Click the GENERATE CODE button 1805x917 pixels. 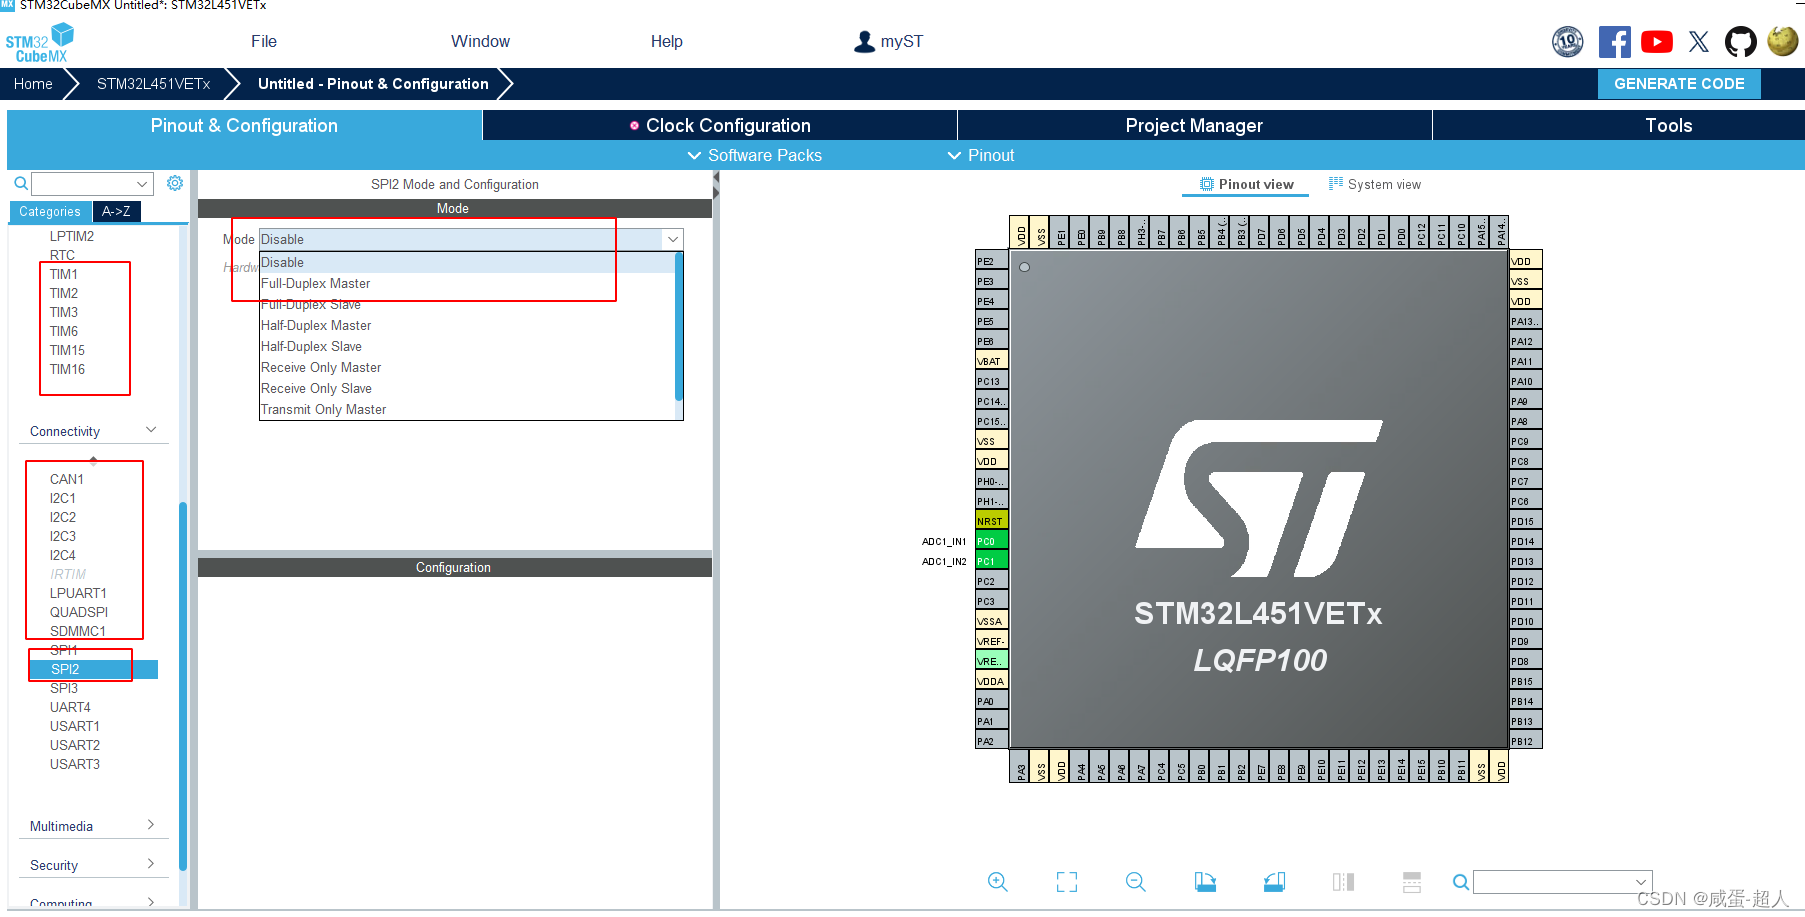[x=1679, y=84]
